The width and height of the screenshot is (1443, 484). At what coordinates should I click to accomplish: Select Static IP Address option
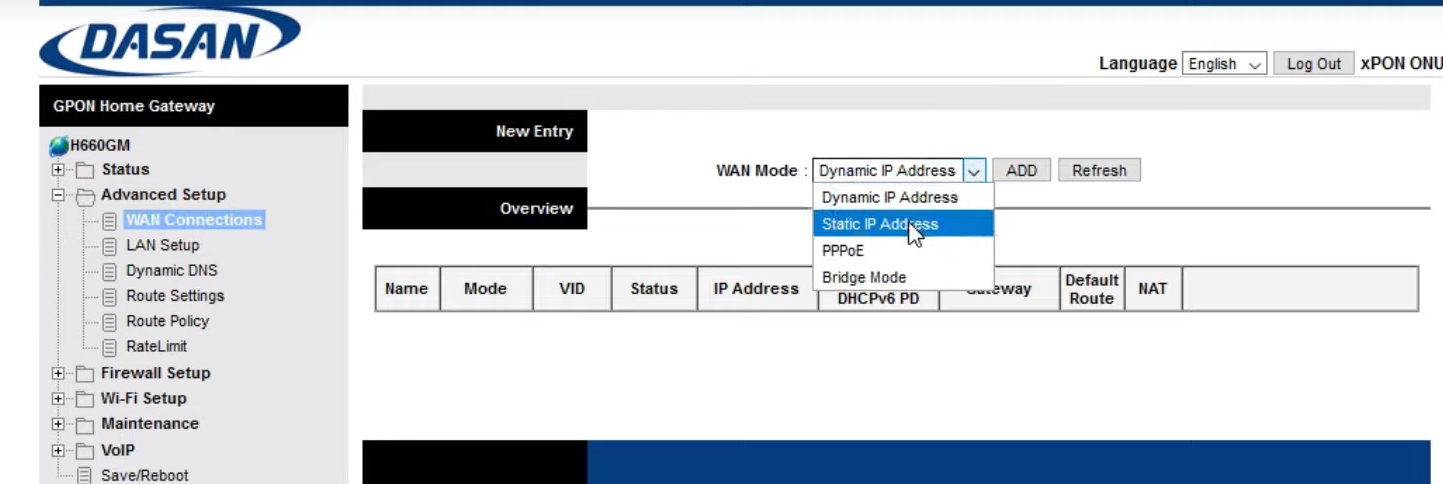point(880,224)
